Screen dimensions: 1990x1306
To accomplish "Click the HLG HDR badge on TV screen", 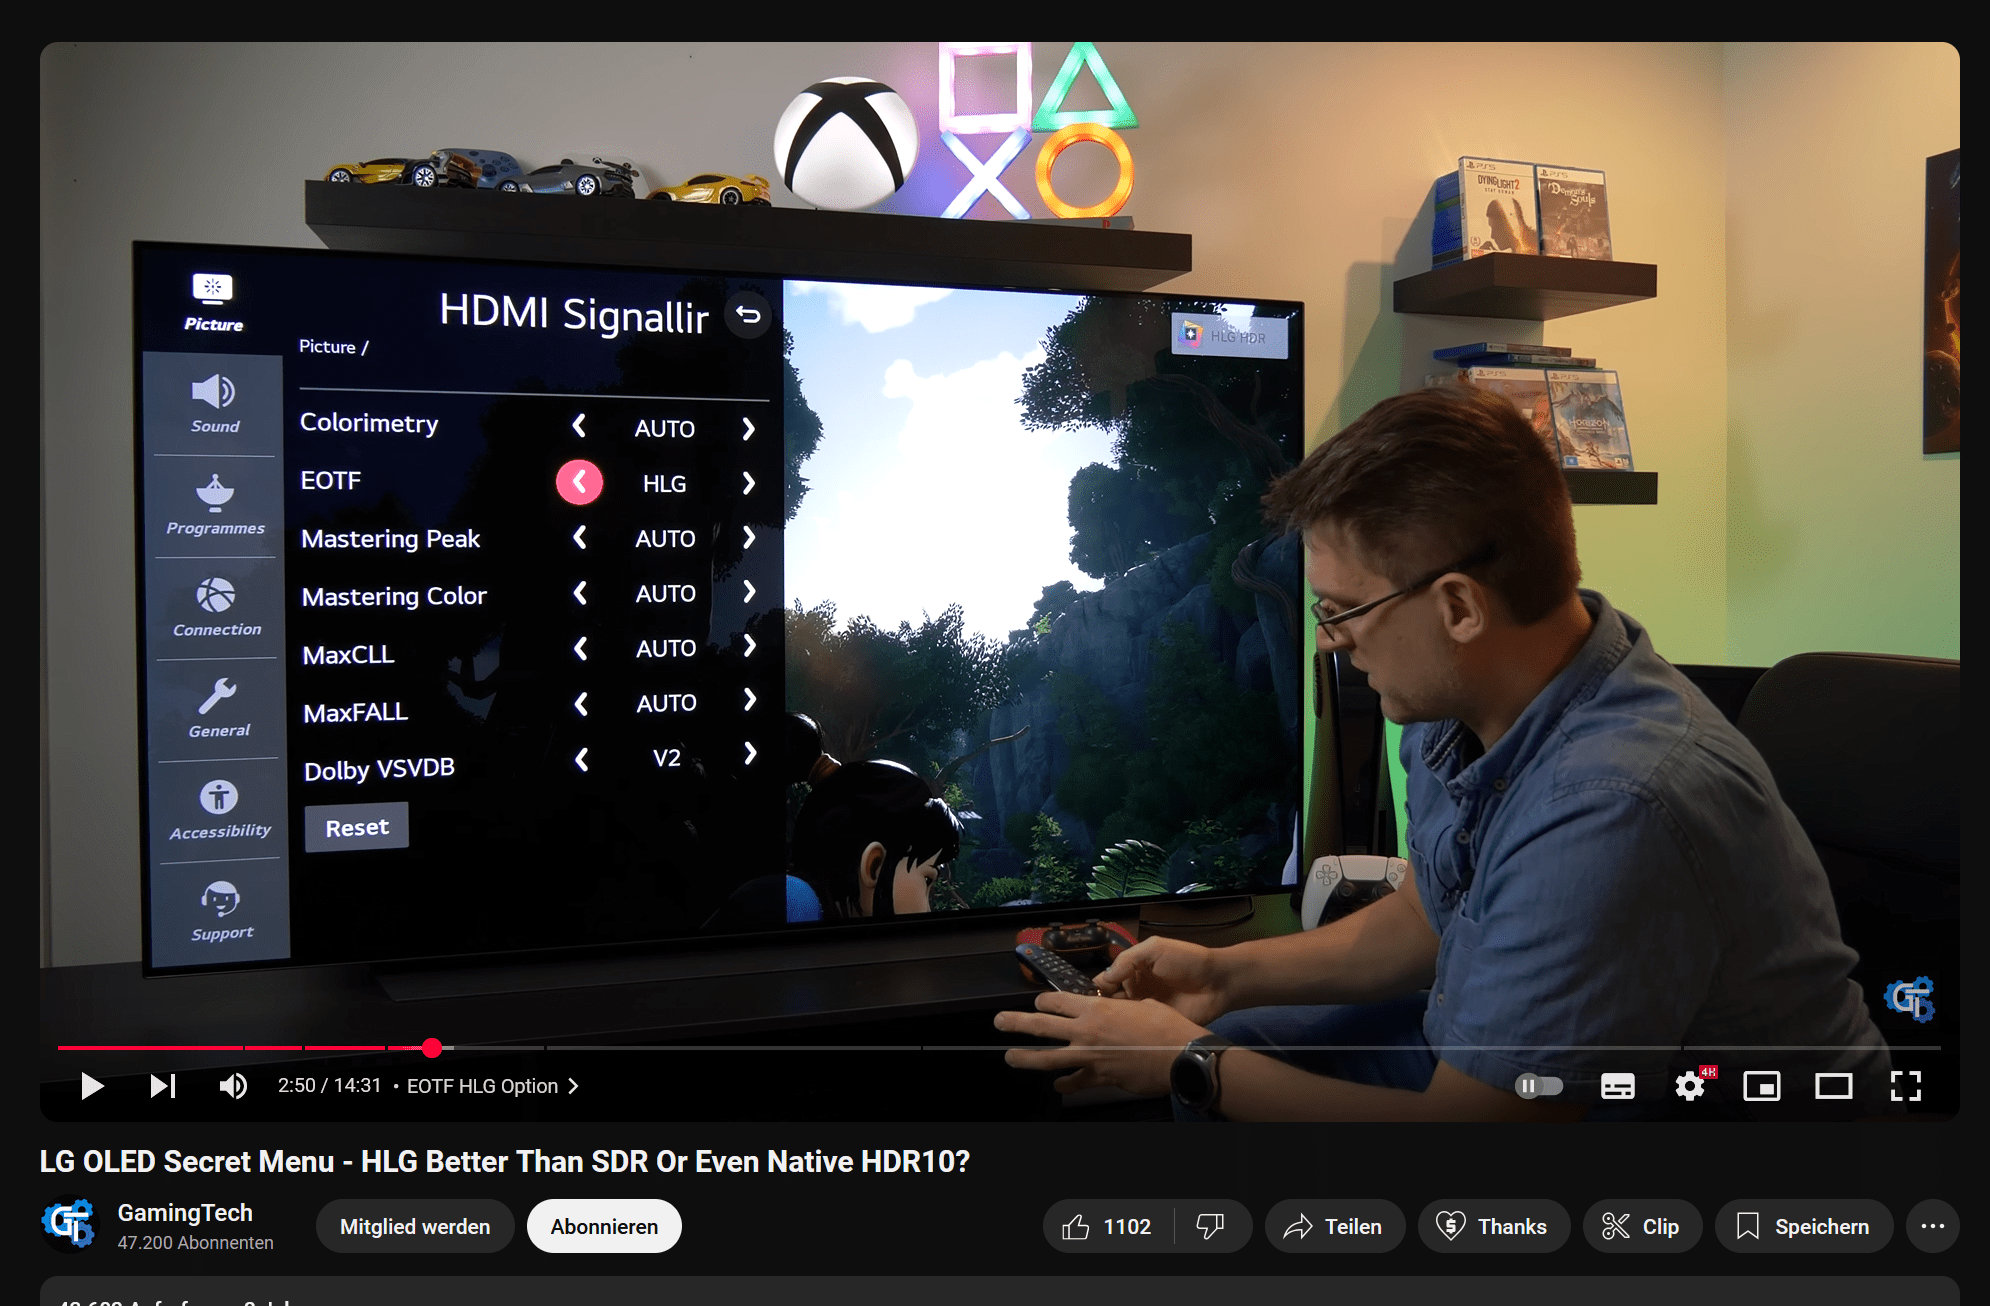I will coord(1229,336).
